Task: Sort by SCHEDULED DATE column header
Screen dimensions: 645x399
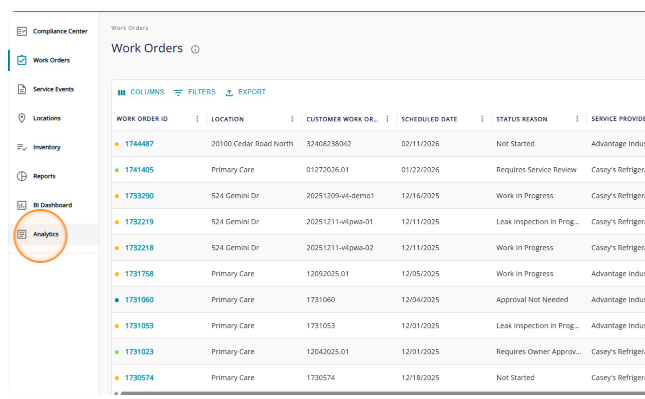Action: 429,119
